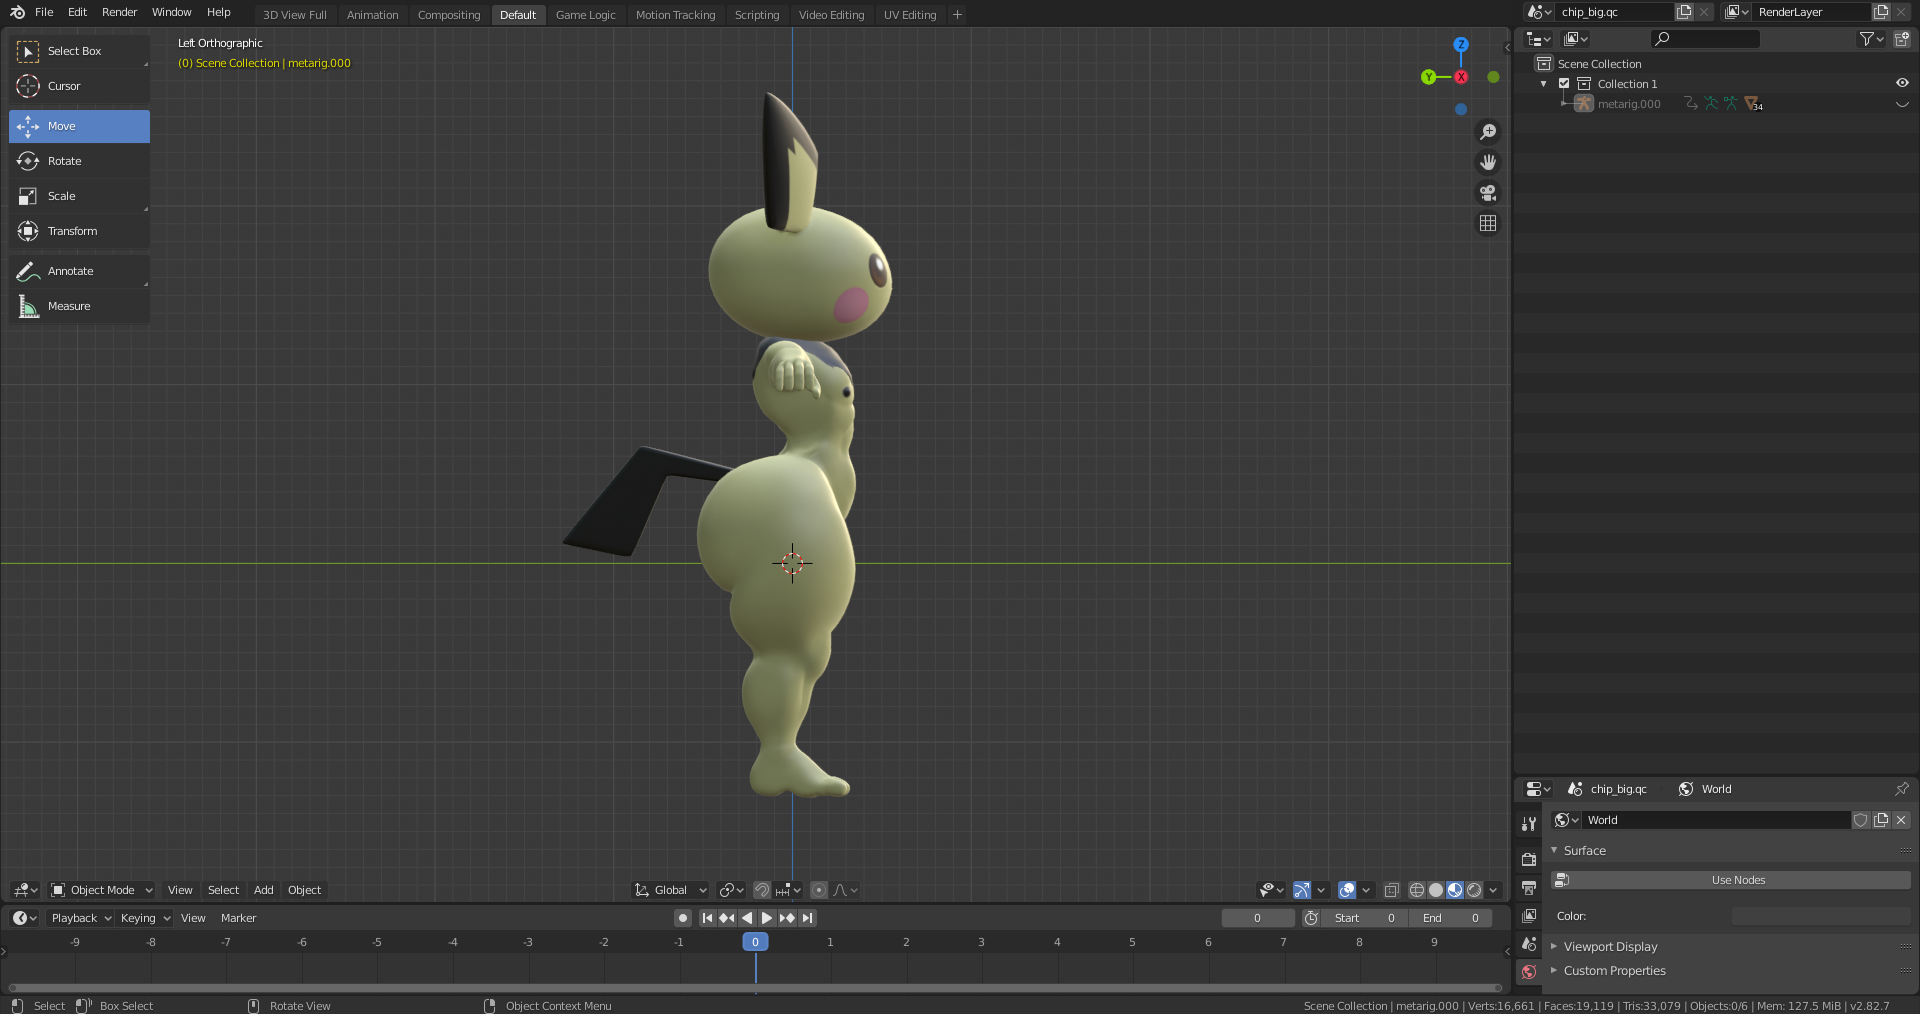1920x1014 pixels.
Task: Toggle Show Overlays button
Action: pos(1347,890)
